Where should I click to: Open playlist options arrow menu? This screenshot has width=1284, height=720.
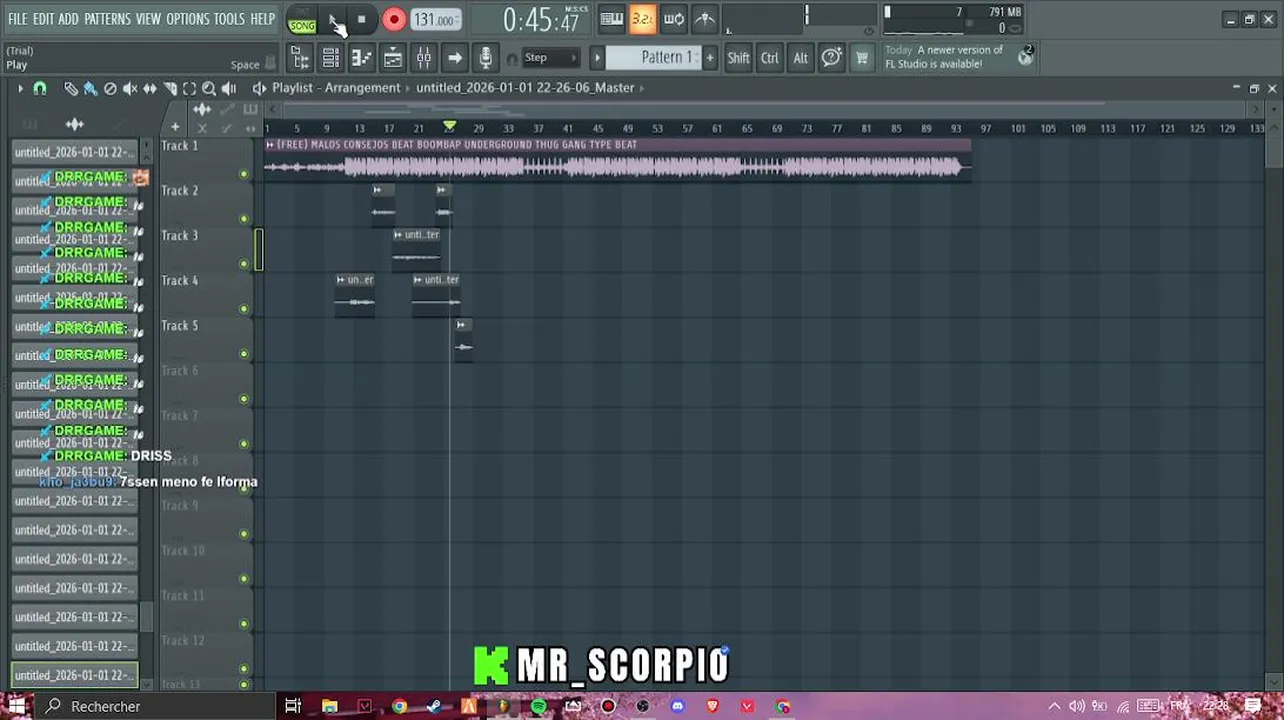[x=19, y=88]
